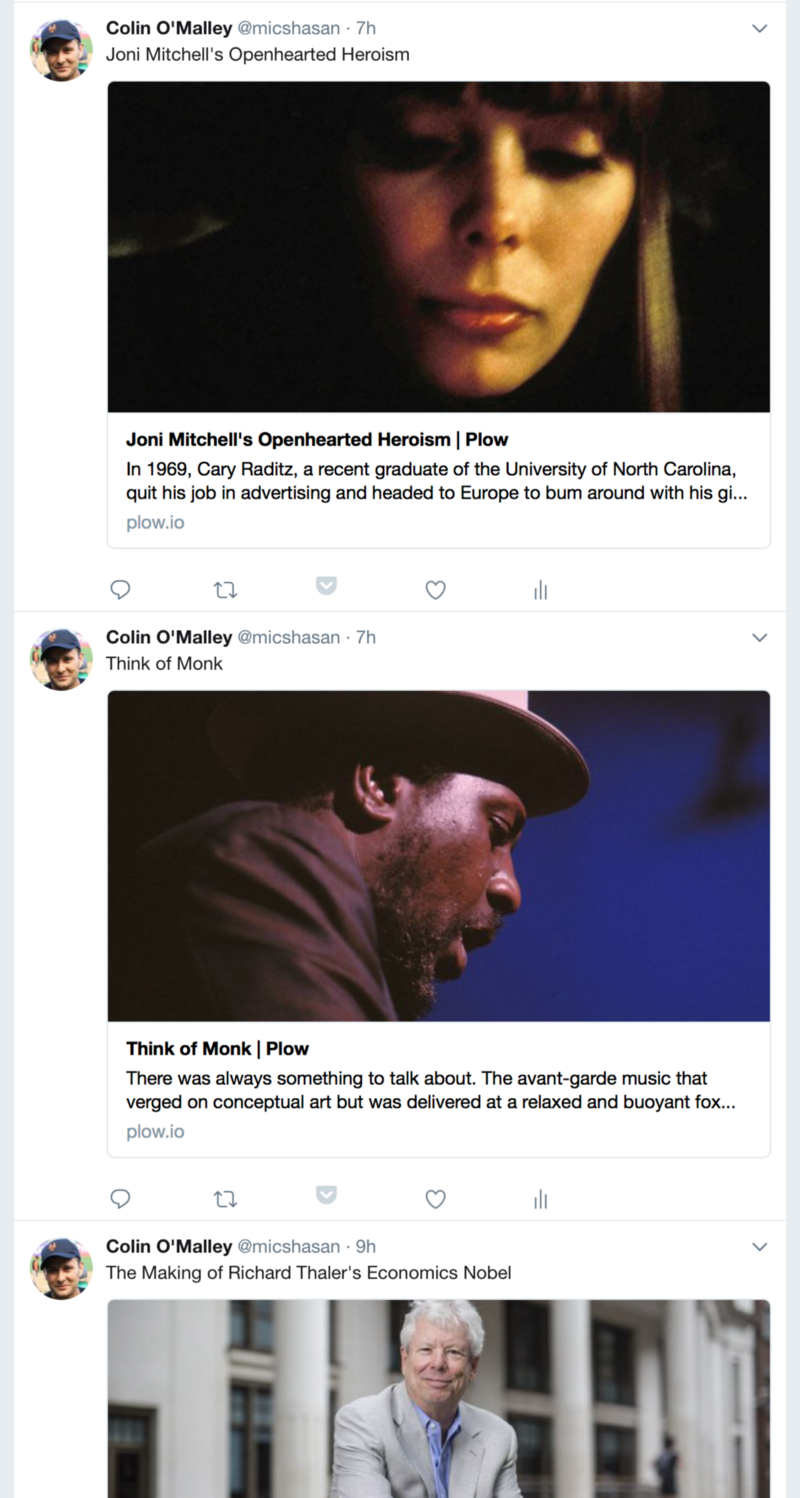Click Colin O'Malley's profile avatar
This screenshot has height=1498, width=800.
point(60,49)
